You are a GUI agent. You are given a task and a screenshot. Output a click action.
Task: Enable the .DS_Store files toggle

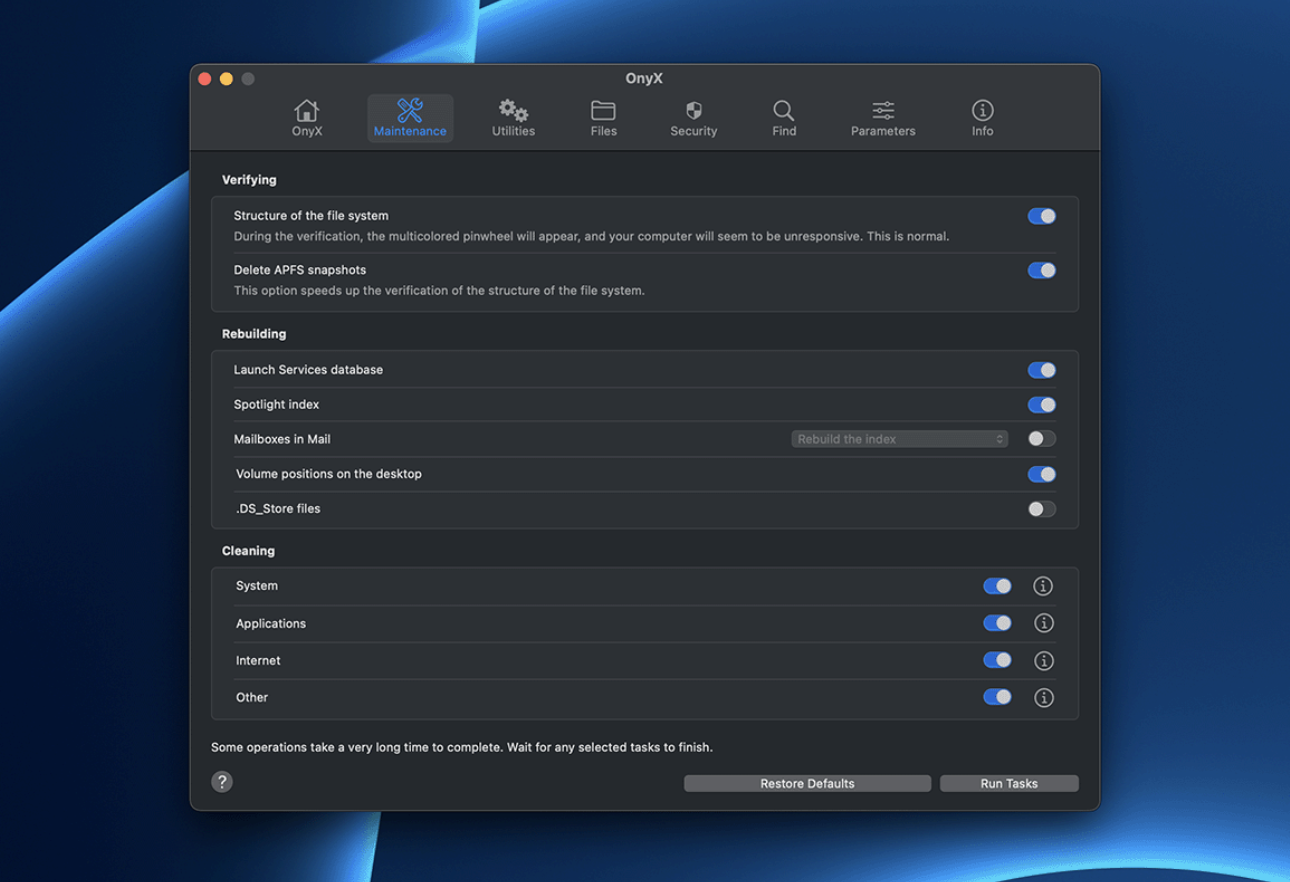click(1041, 509)
